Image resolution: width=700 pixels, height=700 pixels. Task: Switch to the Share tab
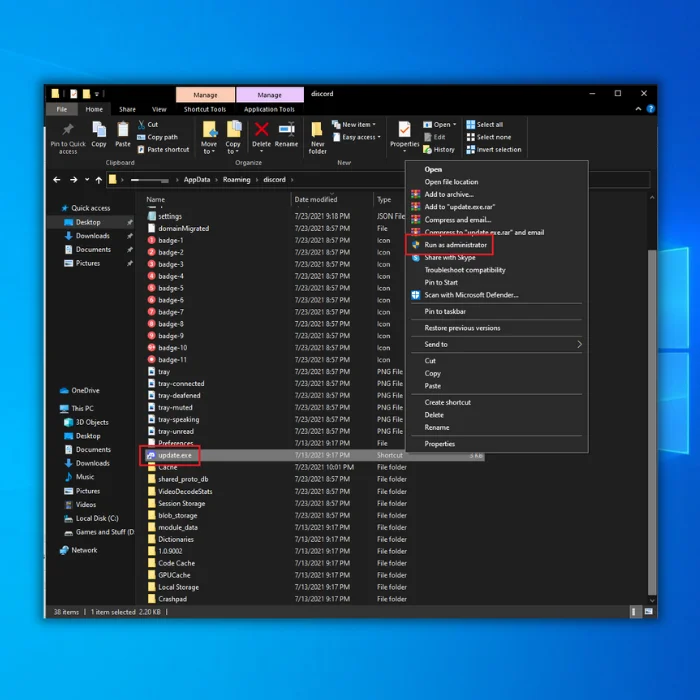(x=127, y=109)
